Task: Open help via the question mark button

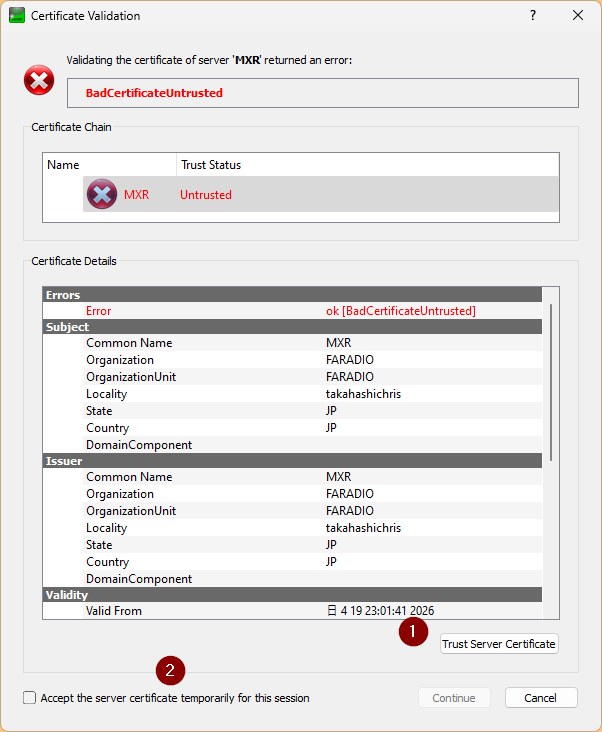Action: 533,15
